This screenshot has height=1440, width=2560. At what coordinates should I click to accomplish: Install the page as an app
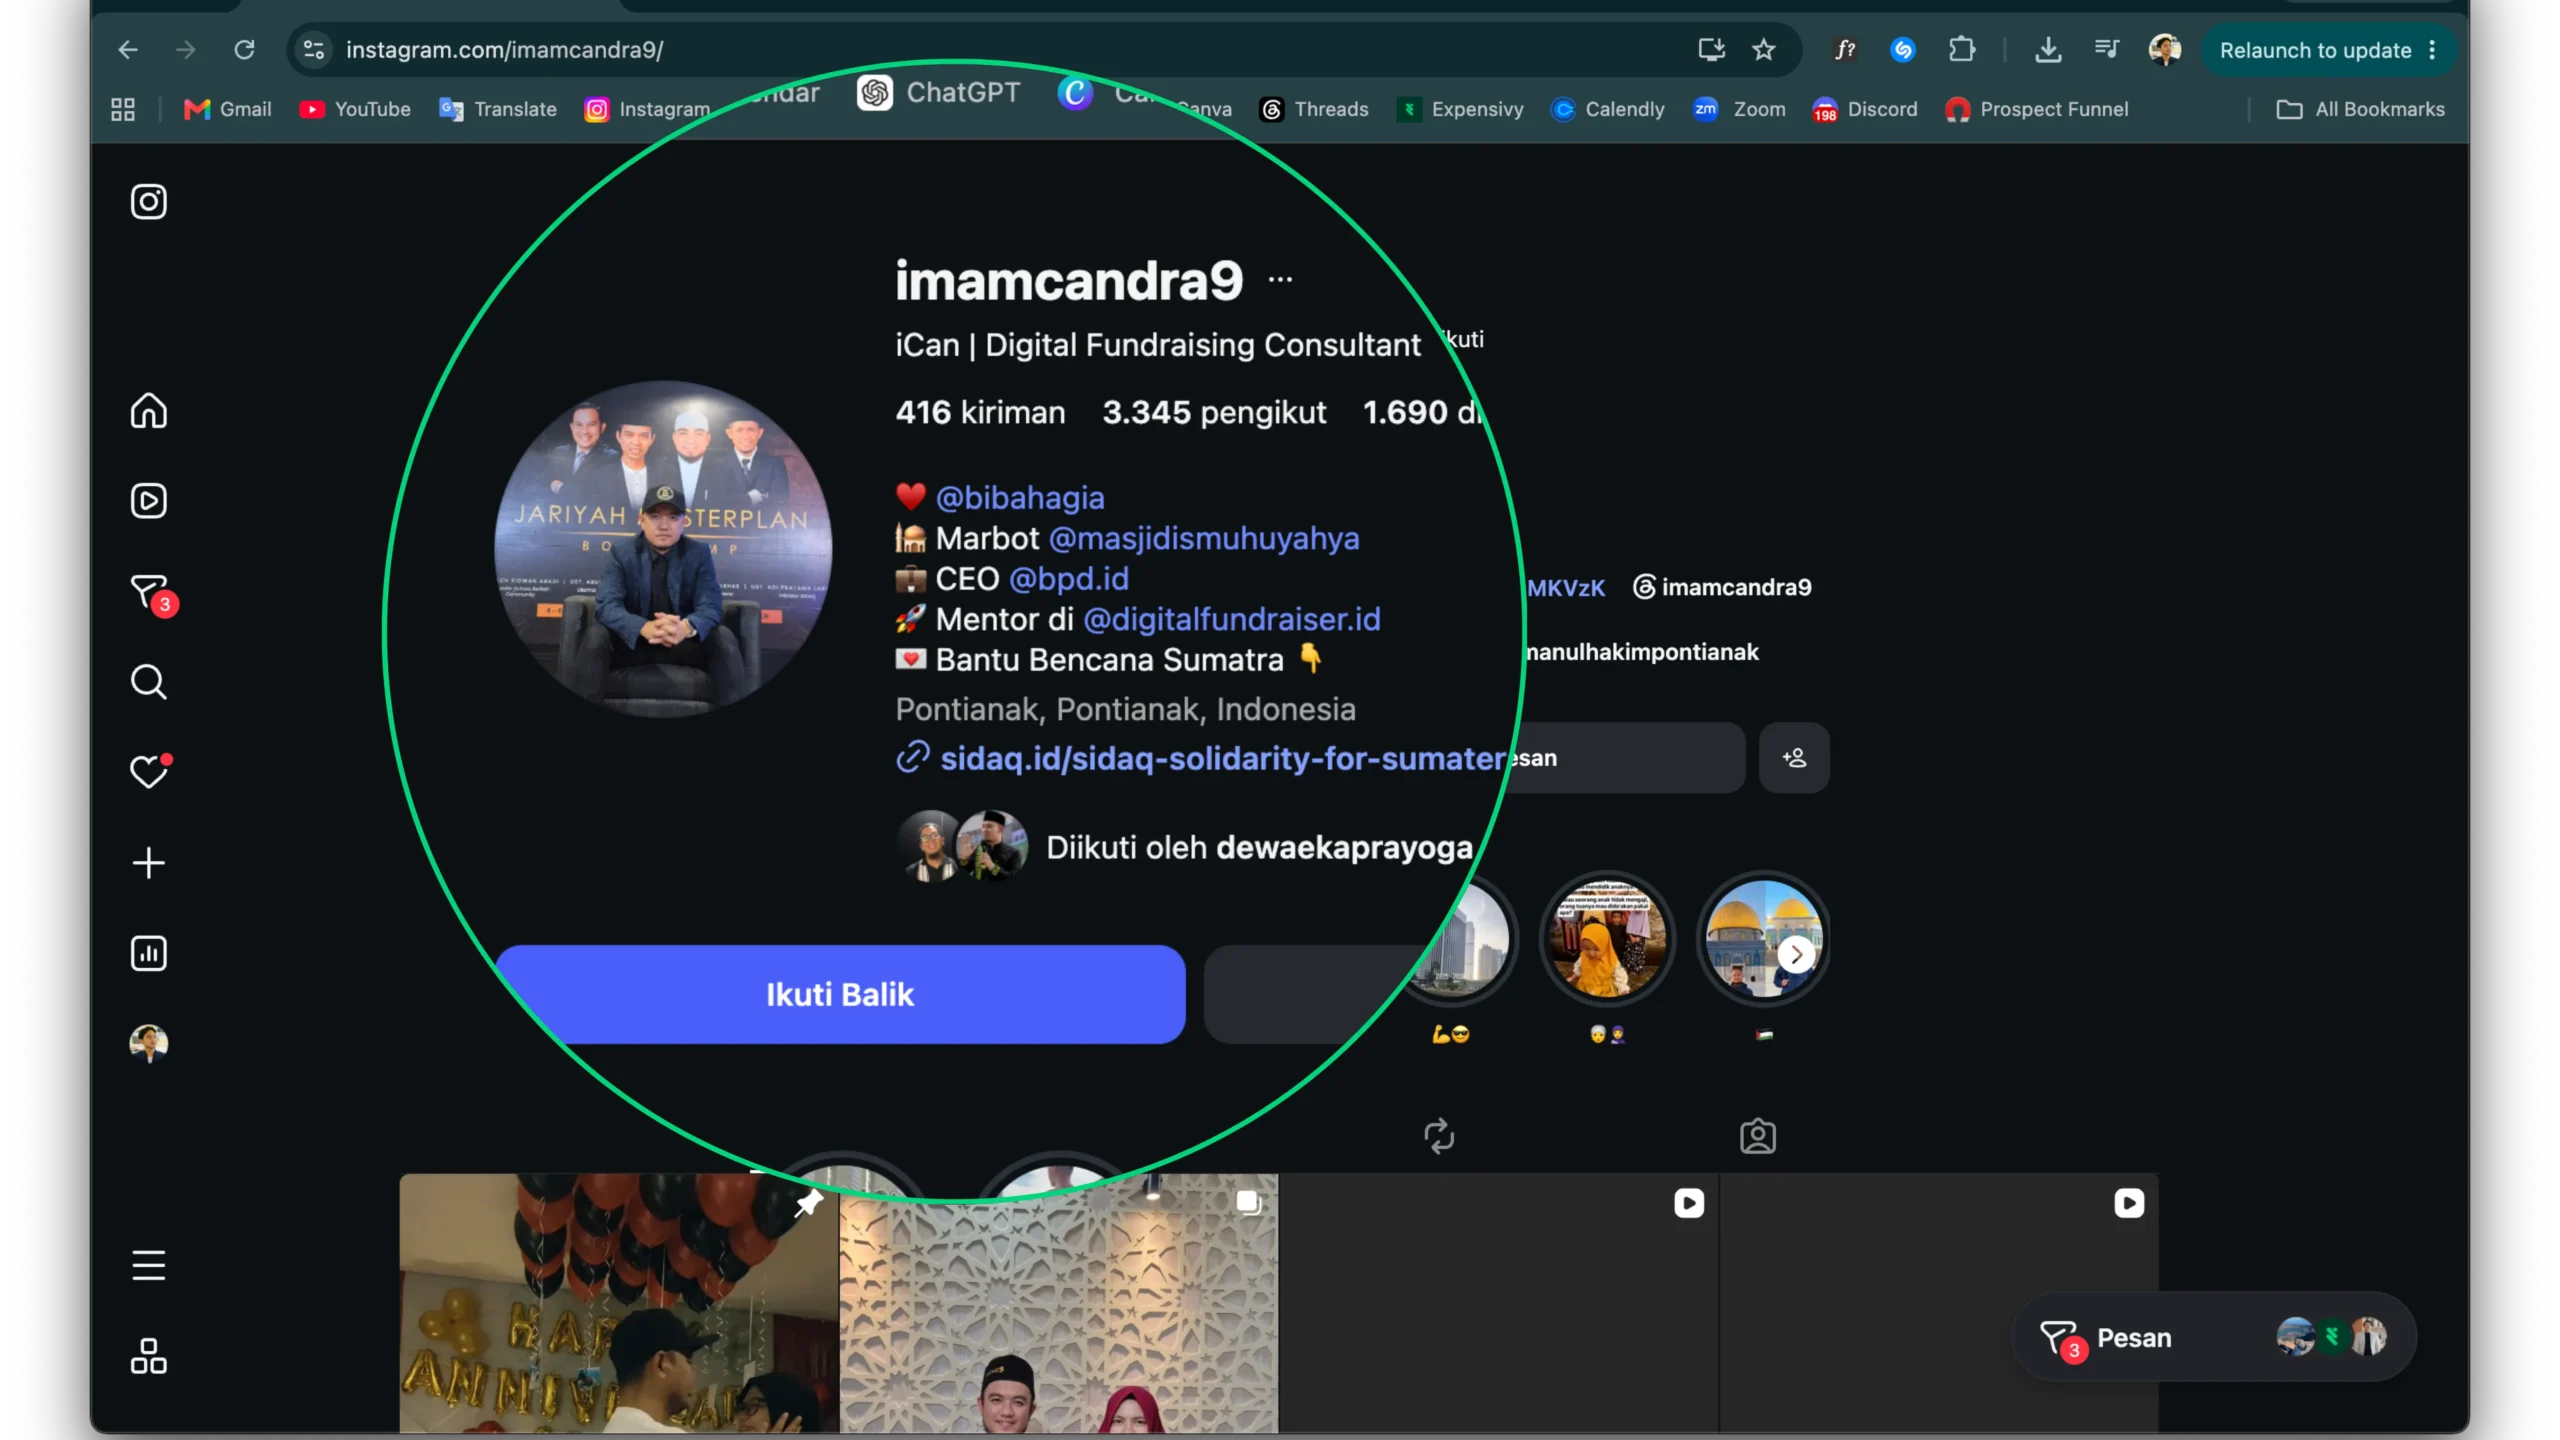(x=1711, y=50)
